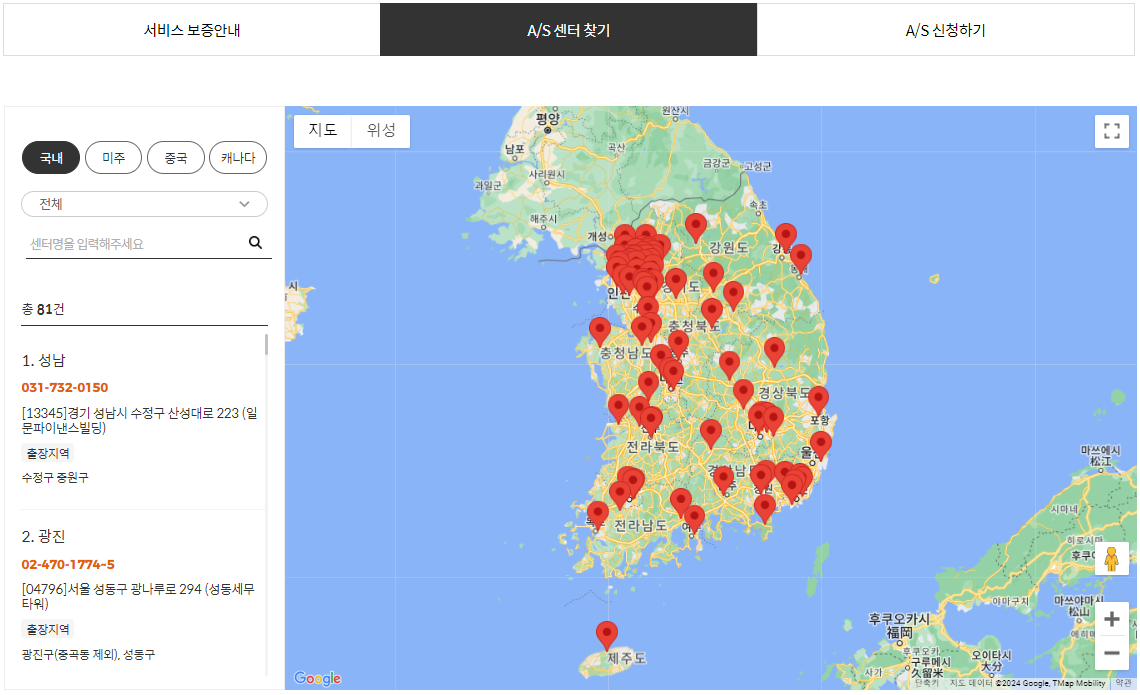1140x695 pixels.
Task: Click the 광진구(중곡동 제외), 성동구 text
Action: 88,654
